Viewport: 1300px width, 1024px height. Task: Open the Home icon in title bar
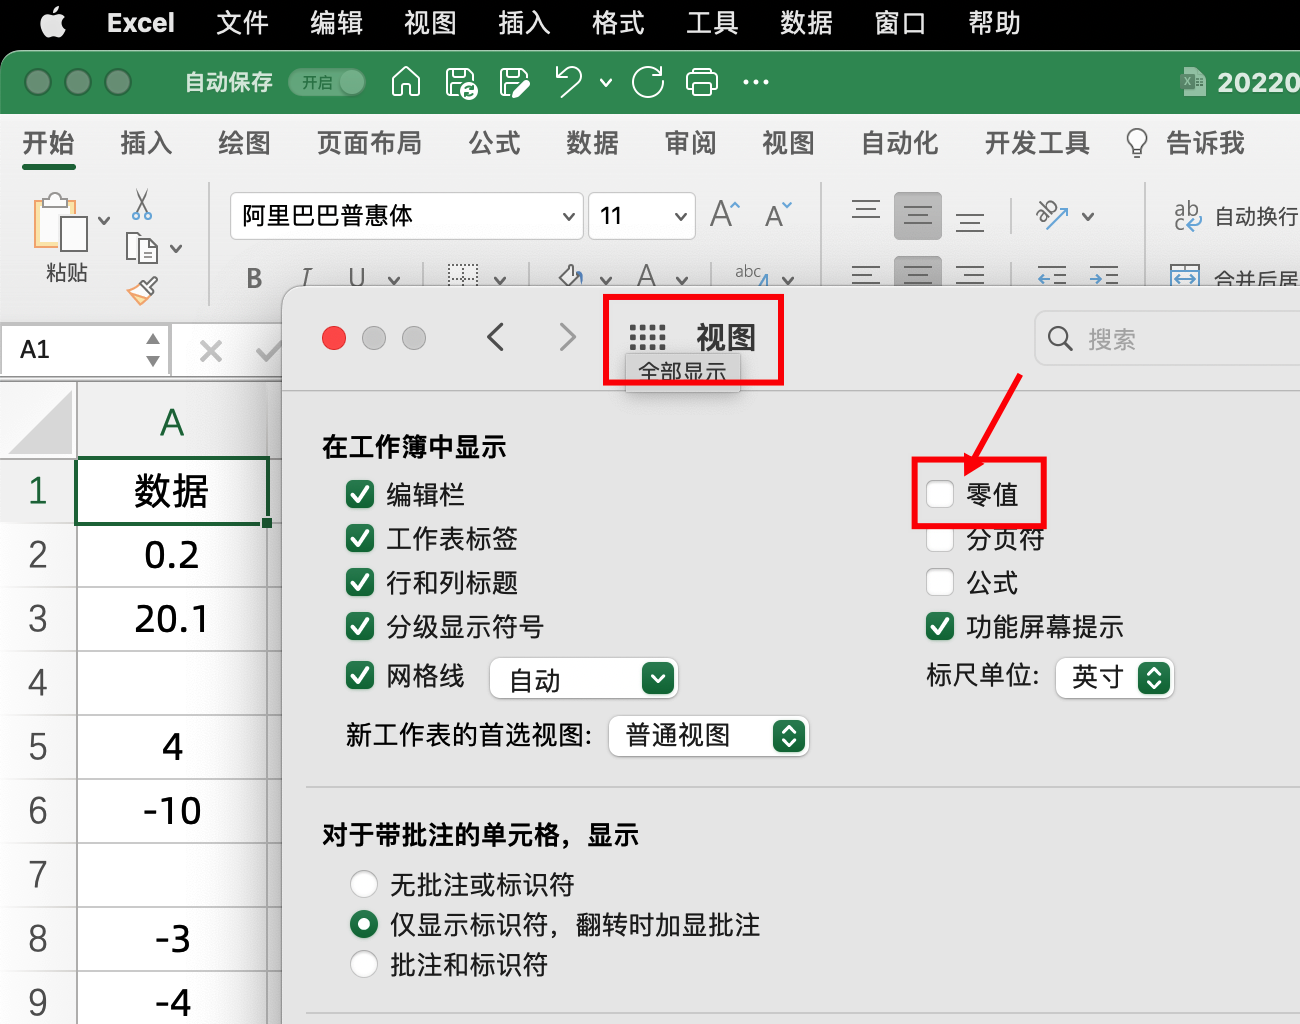(405, 82)
